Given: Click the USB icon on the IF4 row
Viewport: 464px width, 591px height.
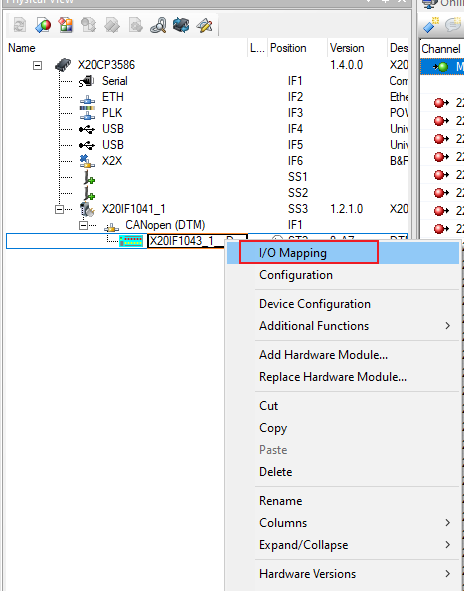Looking at the screenshot, I should point(87,129).
